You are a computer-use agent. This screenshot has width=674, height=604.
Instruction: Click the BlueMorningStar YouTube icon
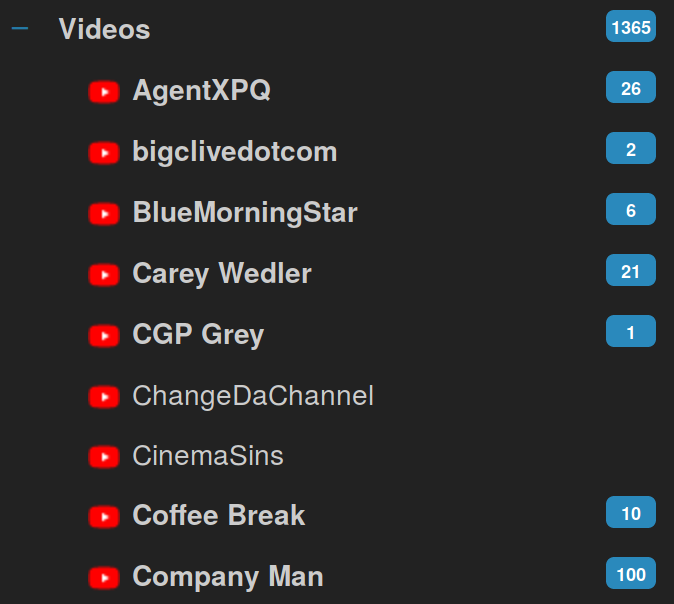[x=104, y=214]
